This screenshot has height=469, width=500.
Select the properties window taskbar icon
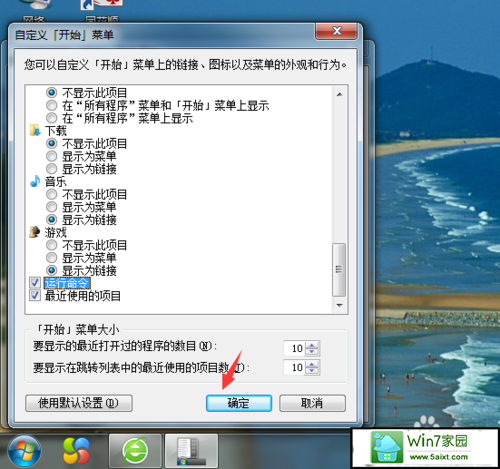(x=191, y=451)
